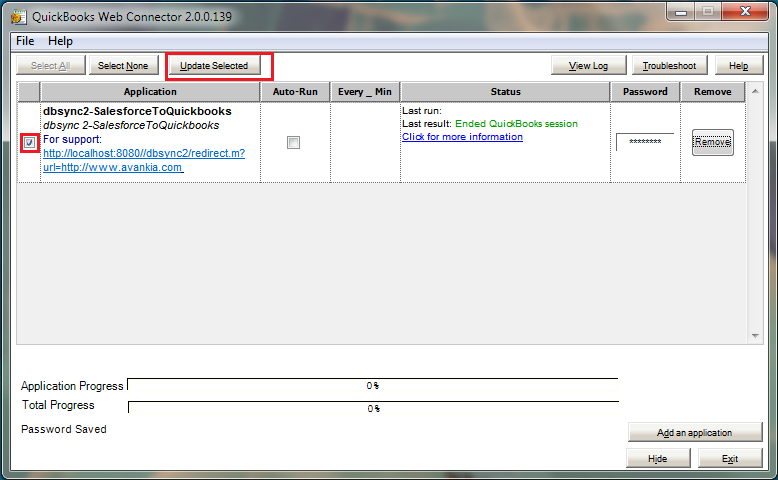Hide the Web Connector window
This screenshot has width=778, height=480.
(x=657, y=458)
